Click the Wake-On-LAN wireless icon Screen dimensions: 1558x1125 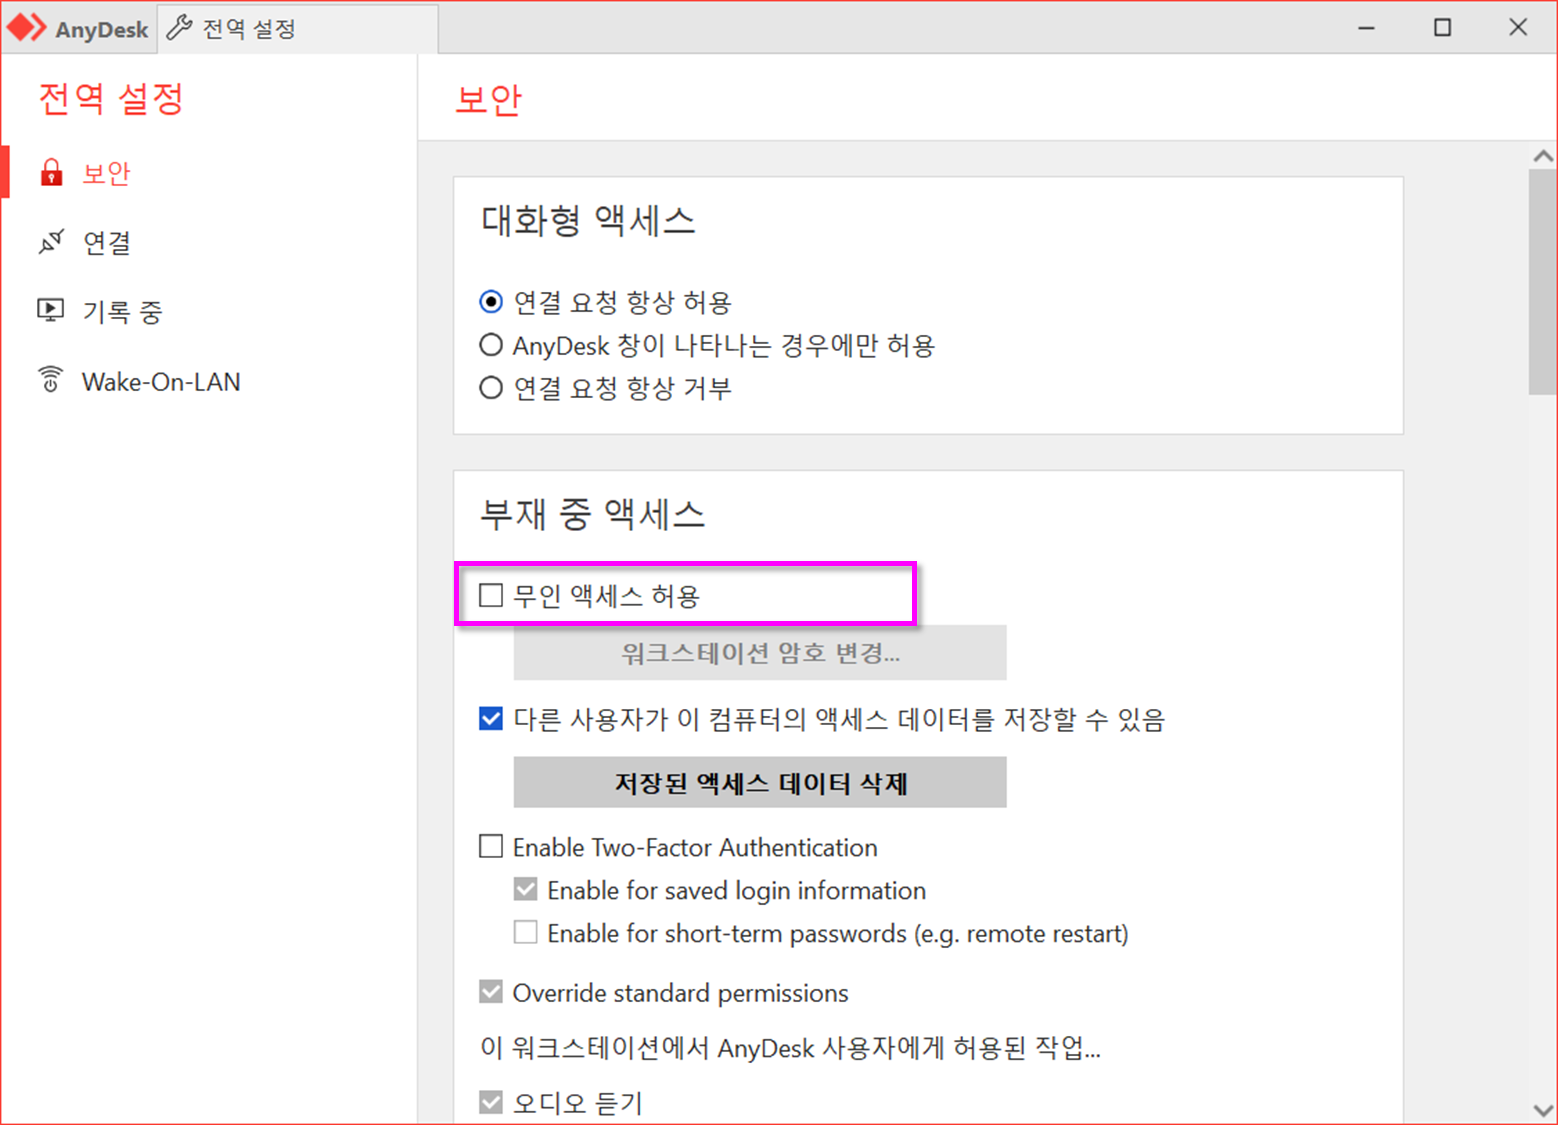click(x=51, y=380)
